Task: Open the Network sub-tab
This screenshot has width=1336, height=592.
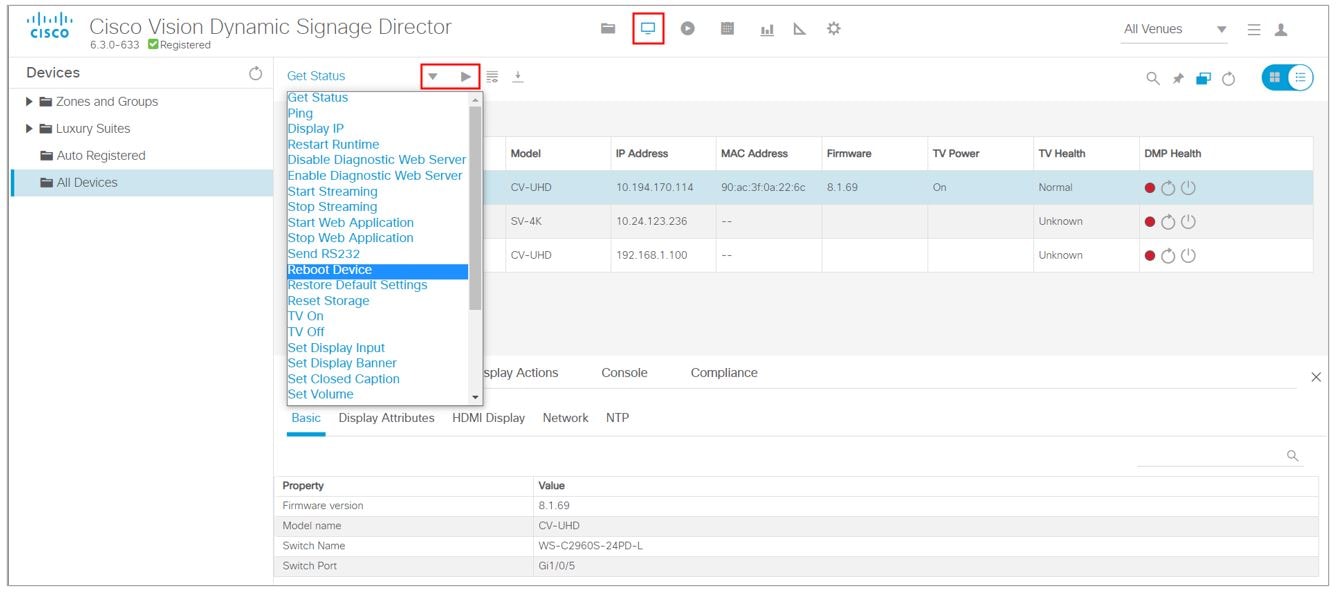Action: tap(565, 418)
